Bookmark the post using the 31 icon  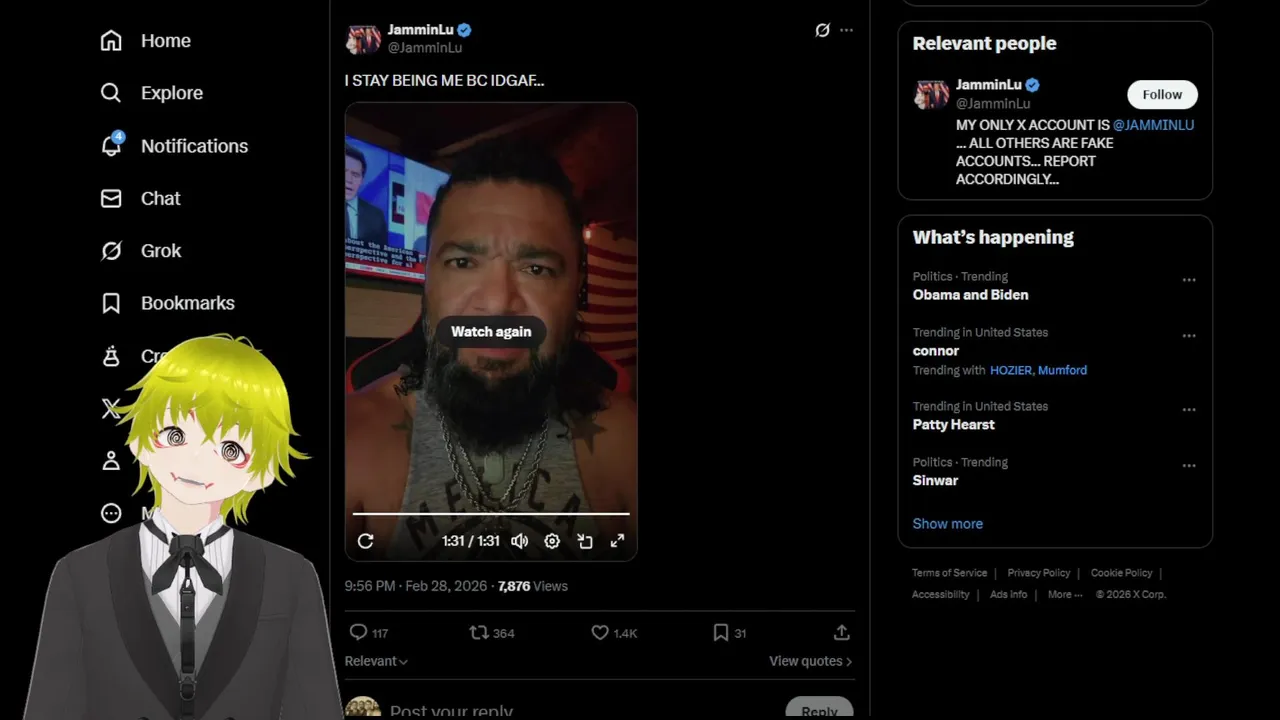click(x=720, y=632)
